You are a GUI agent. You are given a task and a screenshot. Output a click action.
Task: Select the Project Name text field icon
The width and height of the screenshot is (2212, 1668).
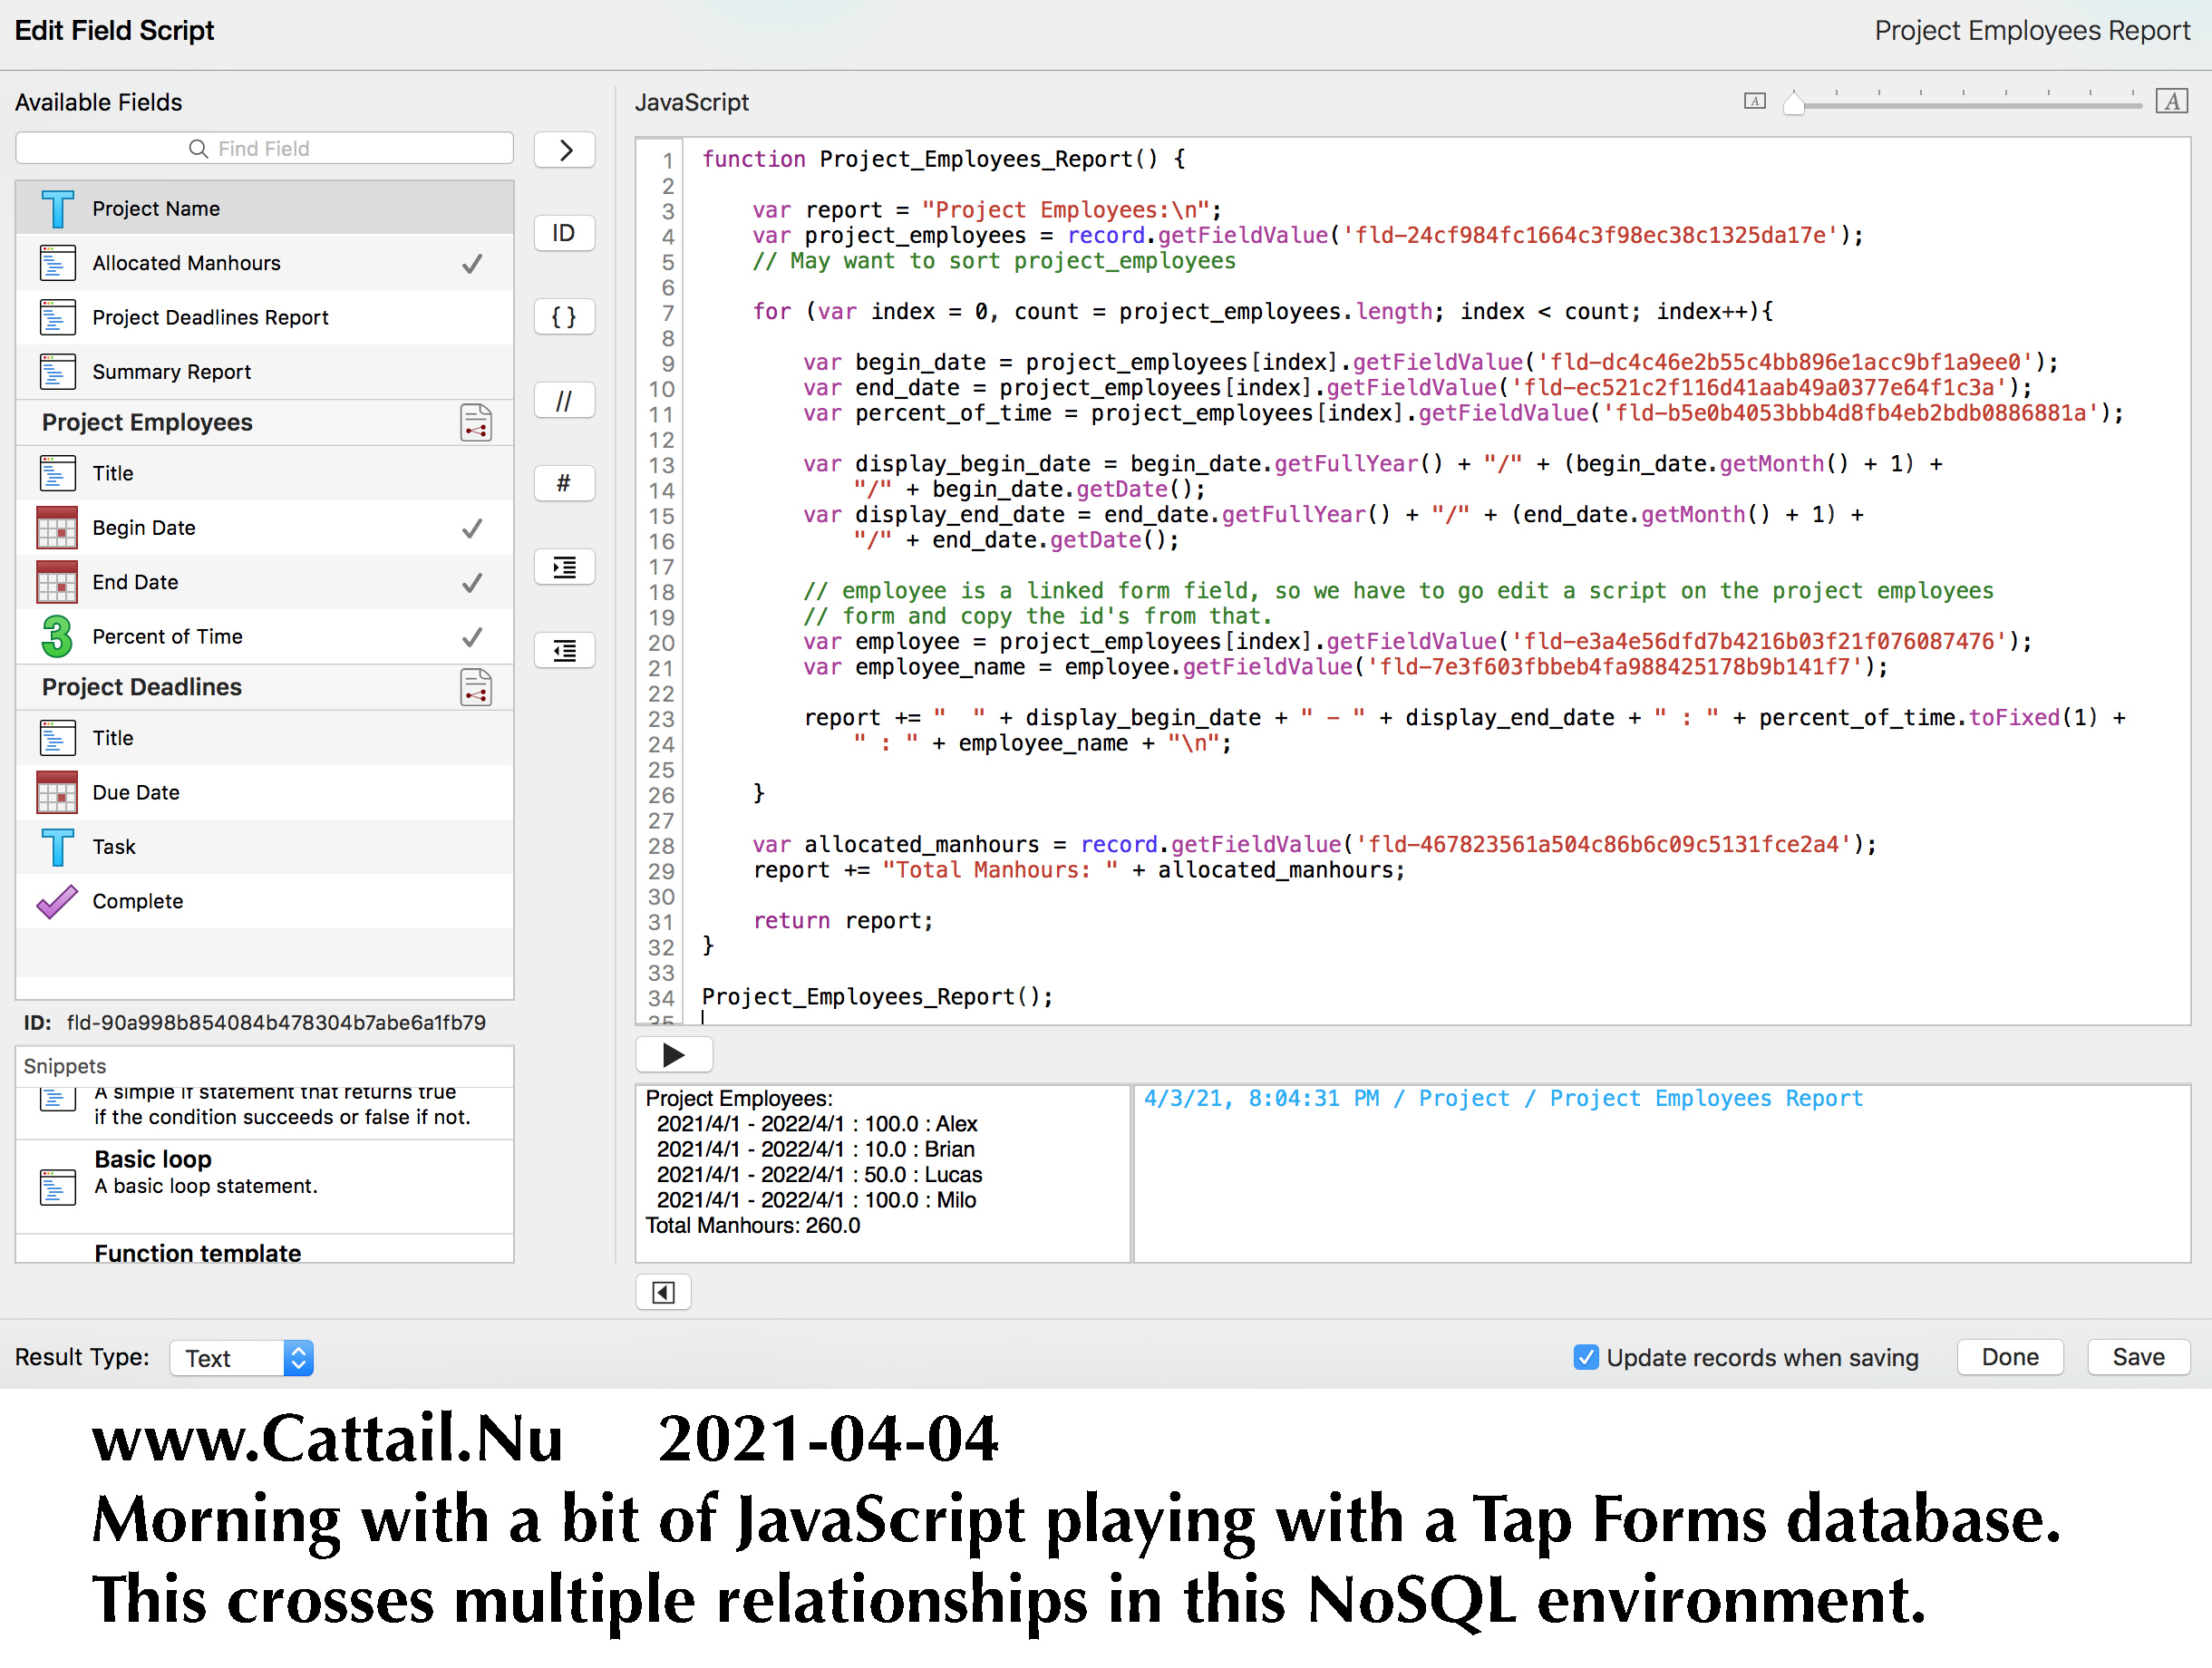tap(57, 209)
